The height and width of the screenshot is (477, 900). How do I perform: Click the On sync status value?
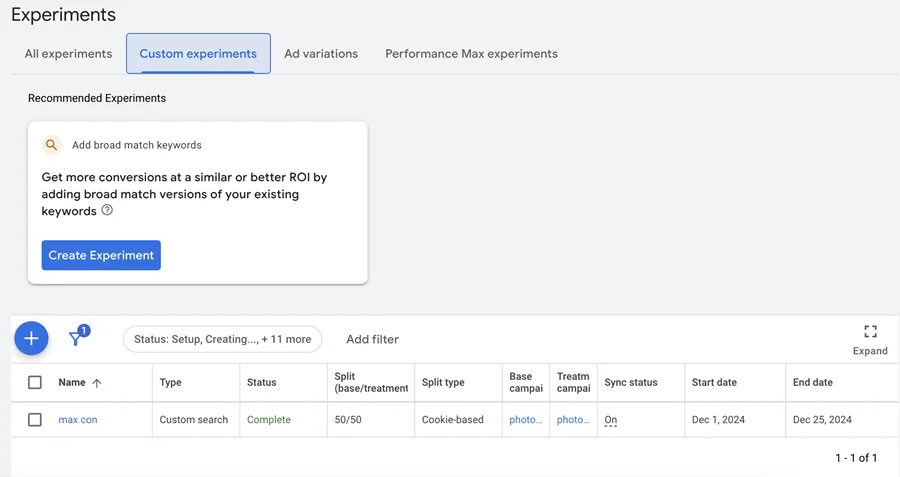click(x=611, y=420)
